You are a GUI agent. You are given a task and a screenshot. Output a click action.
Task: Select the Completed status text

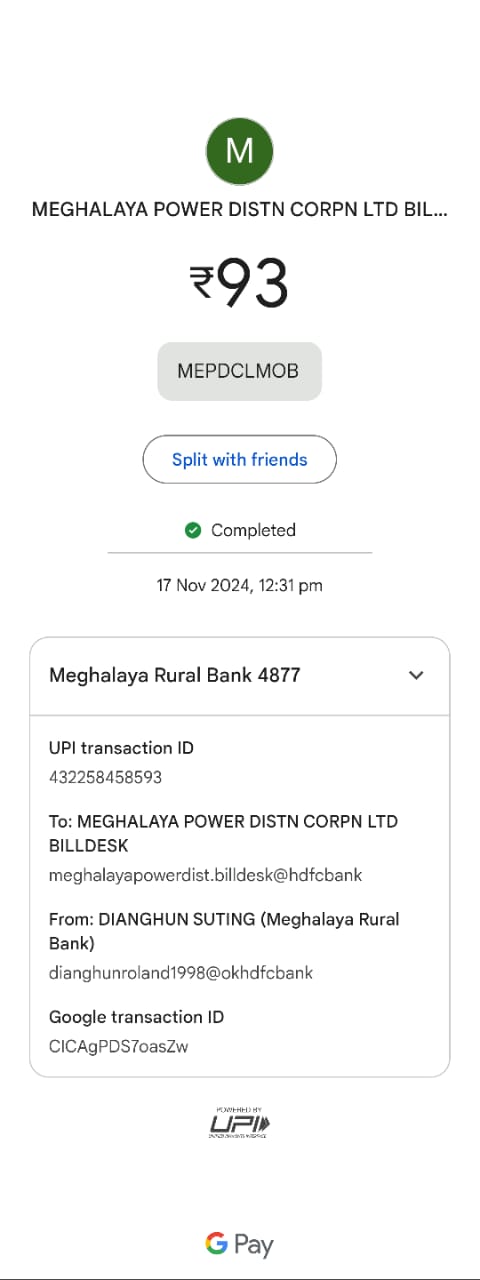[x=253, y=530]
